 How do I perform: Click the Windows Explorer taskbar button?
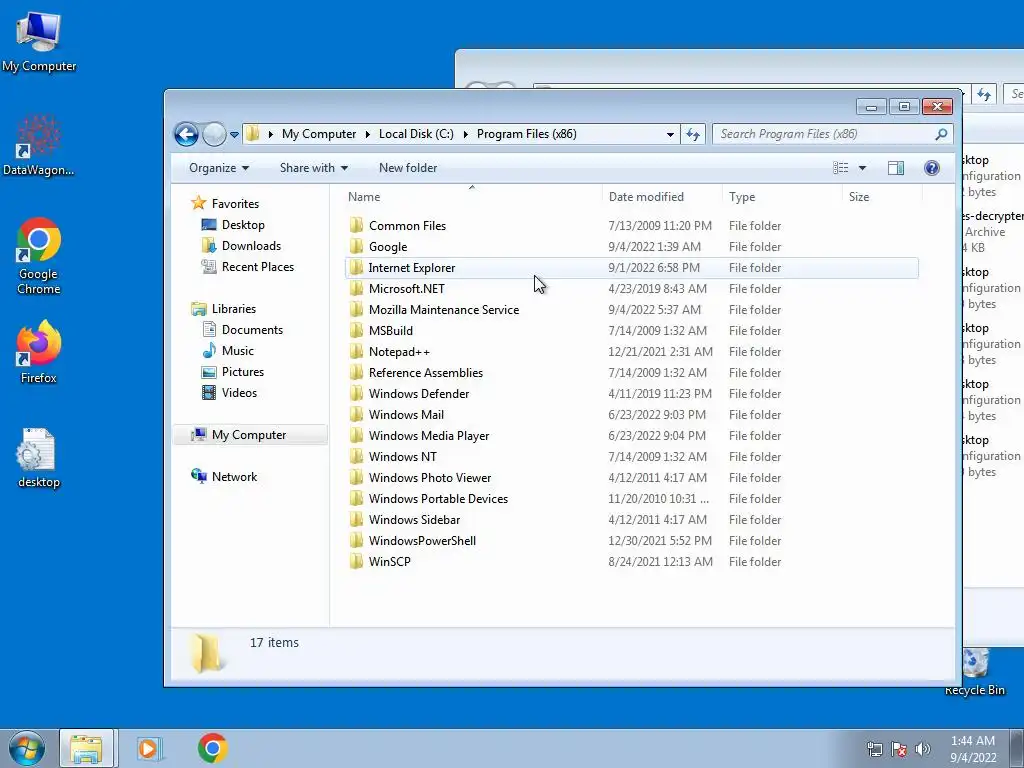point(87,748)
